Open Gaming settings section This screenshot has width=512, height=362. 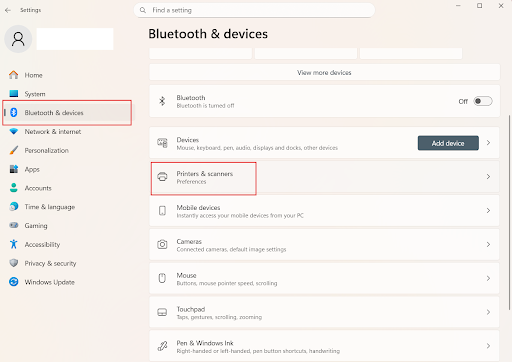point(67,225)
